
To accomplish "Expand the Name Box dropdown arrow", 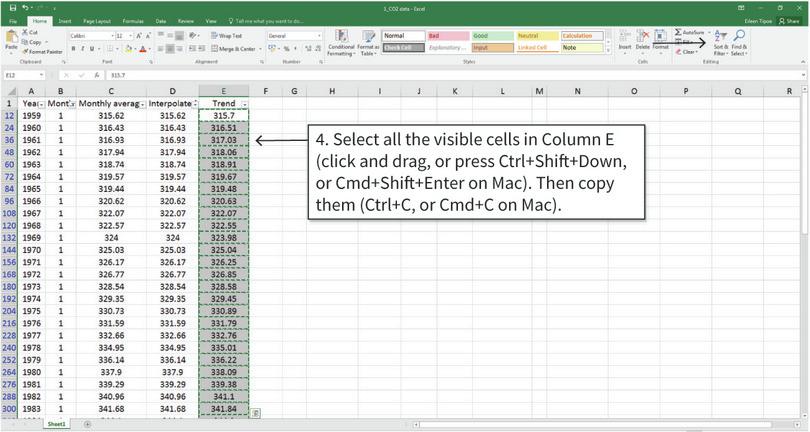I will tap(41, 75).
